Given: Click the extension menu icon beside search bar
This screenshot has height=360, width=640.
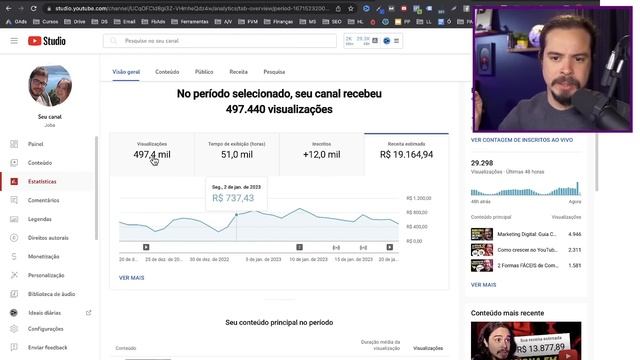Looking at the screenshot, I should point(396,41).
